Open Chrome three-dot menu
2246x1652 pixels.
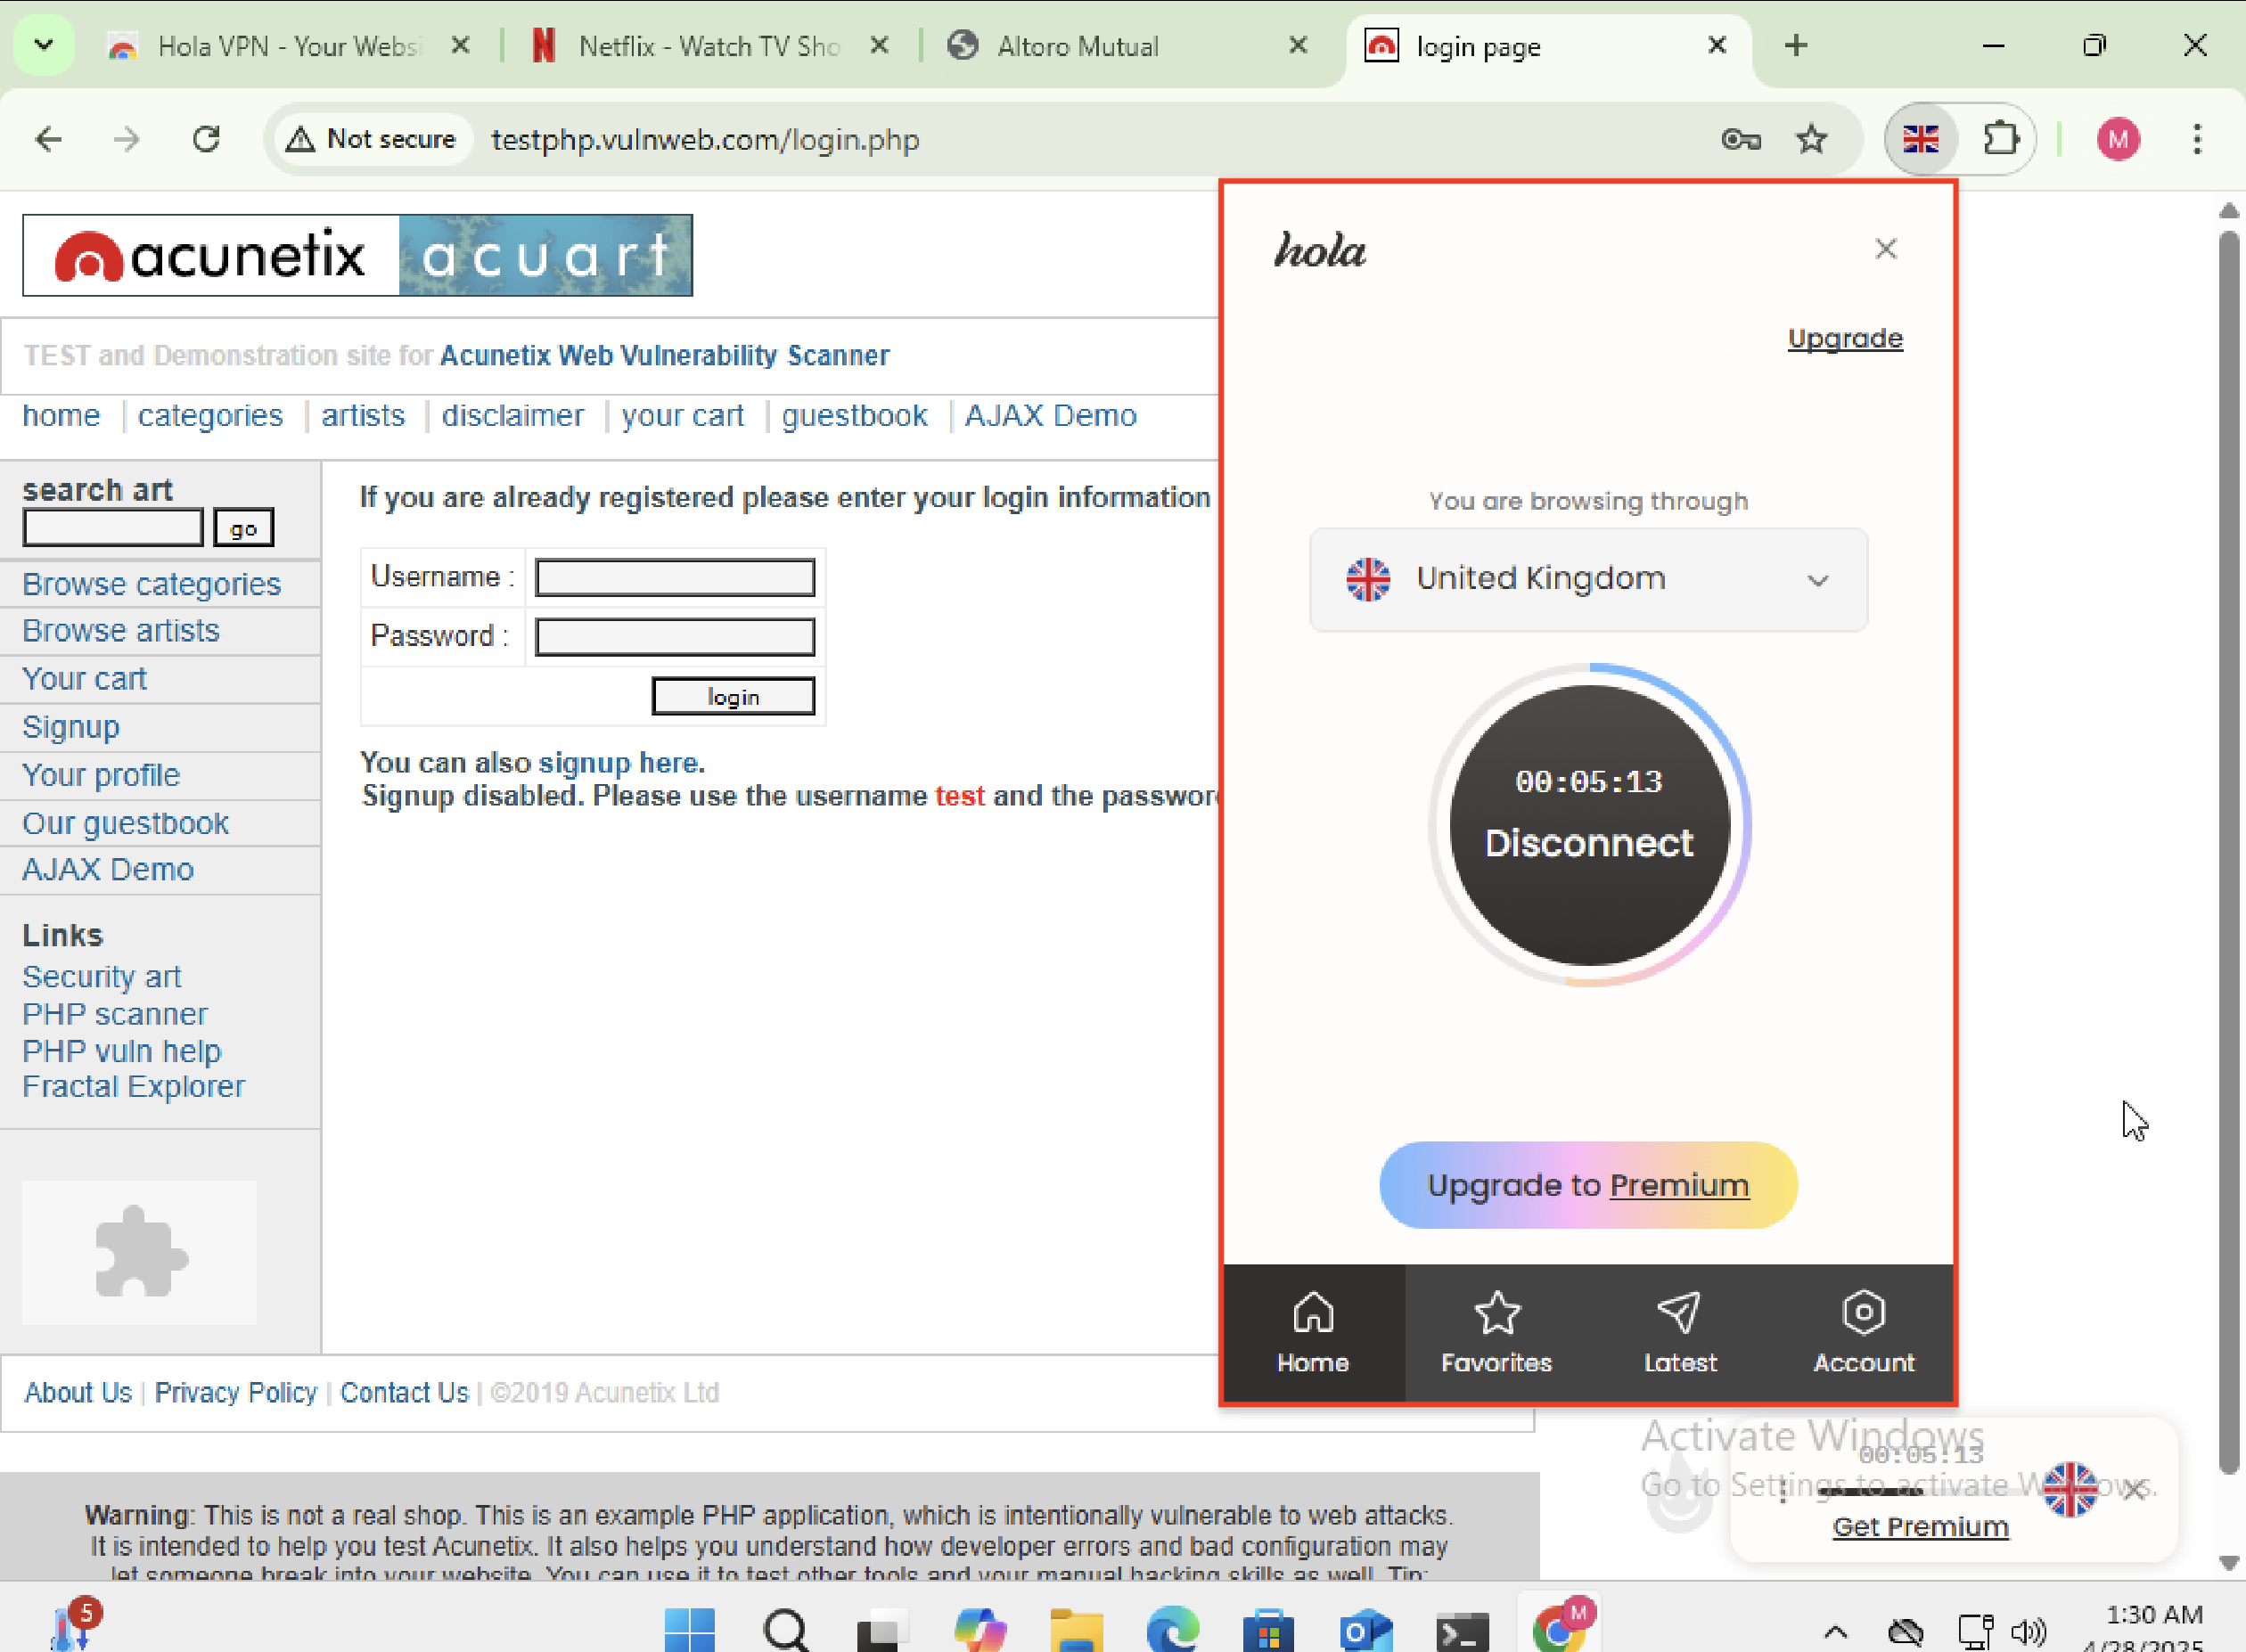2196,139
